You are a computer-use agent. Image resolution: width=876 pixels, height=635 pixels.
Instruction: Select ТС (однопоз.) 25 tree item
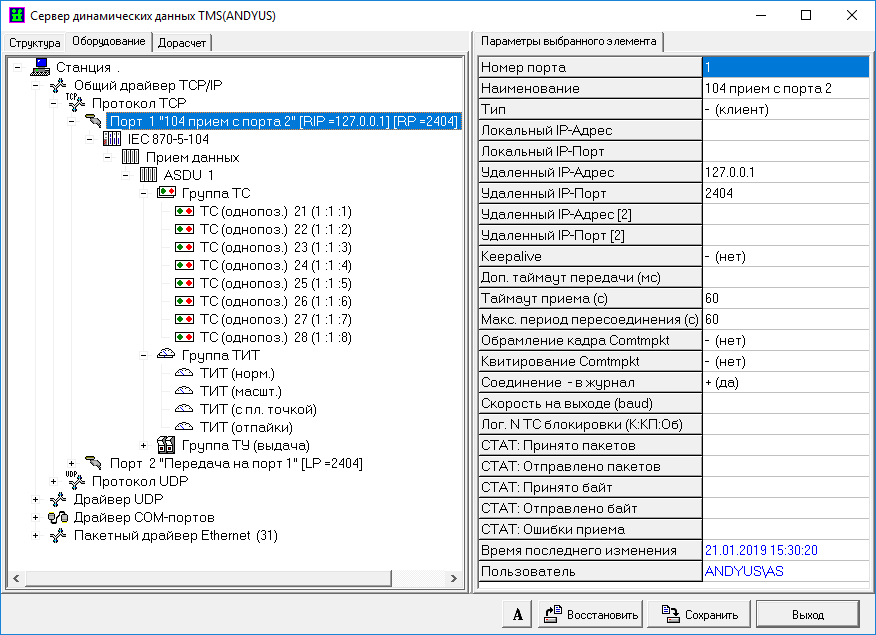(274, 283)
